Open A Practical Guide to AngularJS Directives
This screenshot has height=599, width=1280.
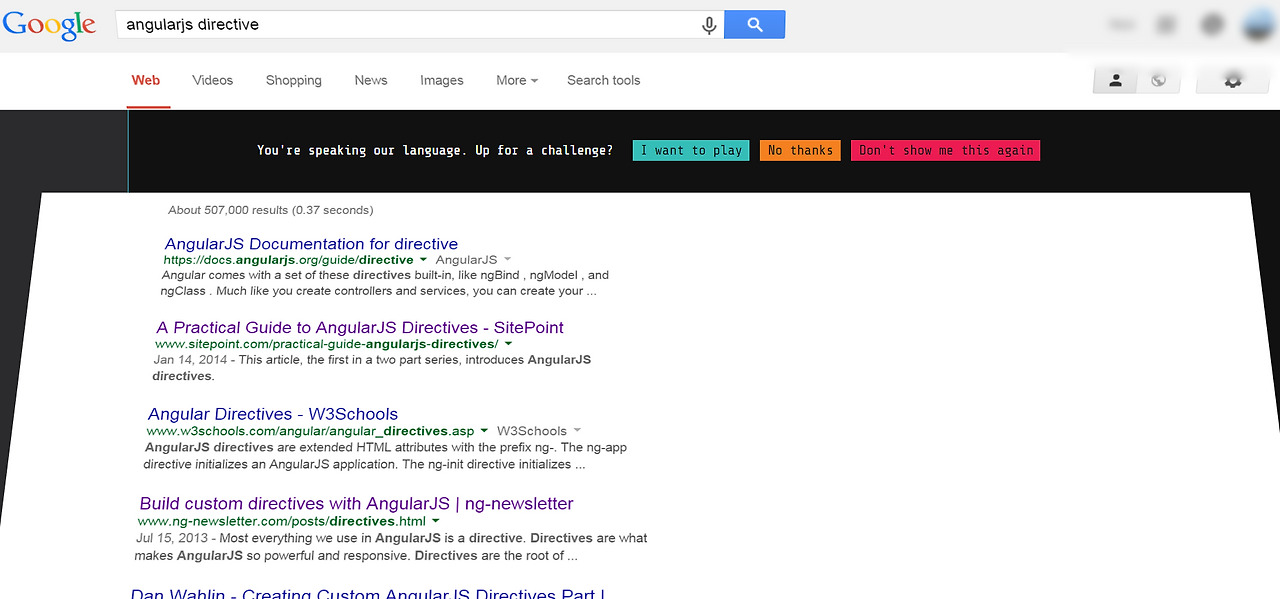[x=360, y=328]
